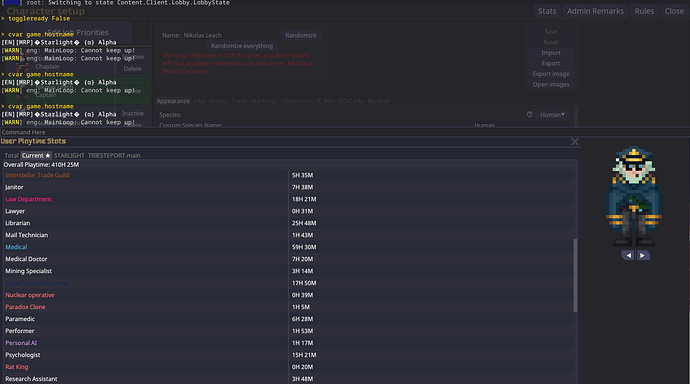
Task: Select the Librarian row
Action: tap(288, 223)
